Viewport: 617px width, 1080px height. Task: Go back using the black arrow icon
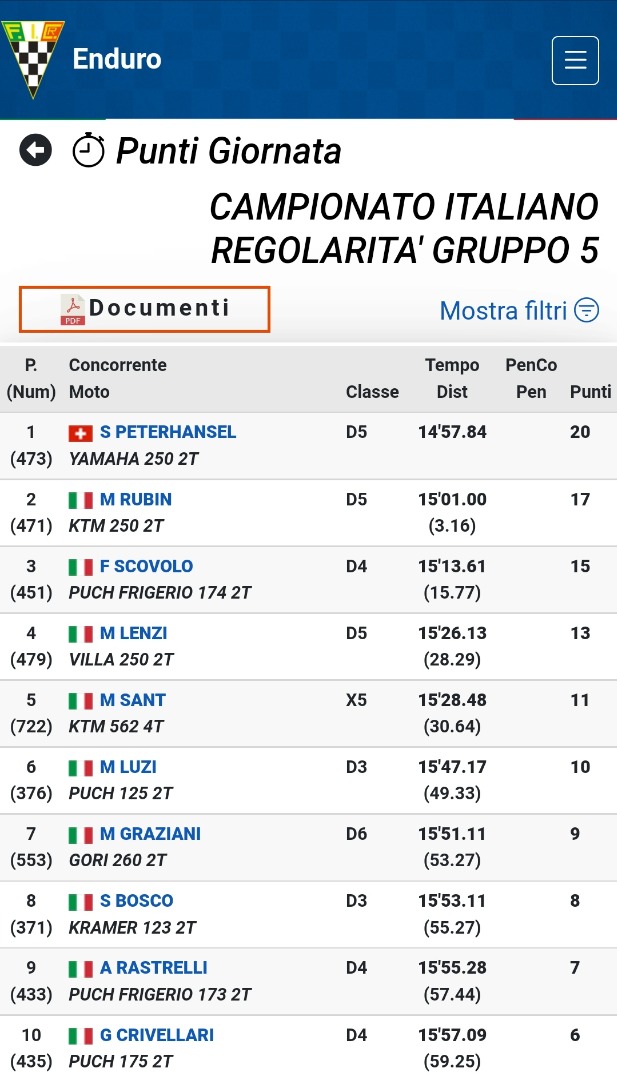(35, 150)
